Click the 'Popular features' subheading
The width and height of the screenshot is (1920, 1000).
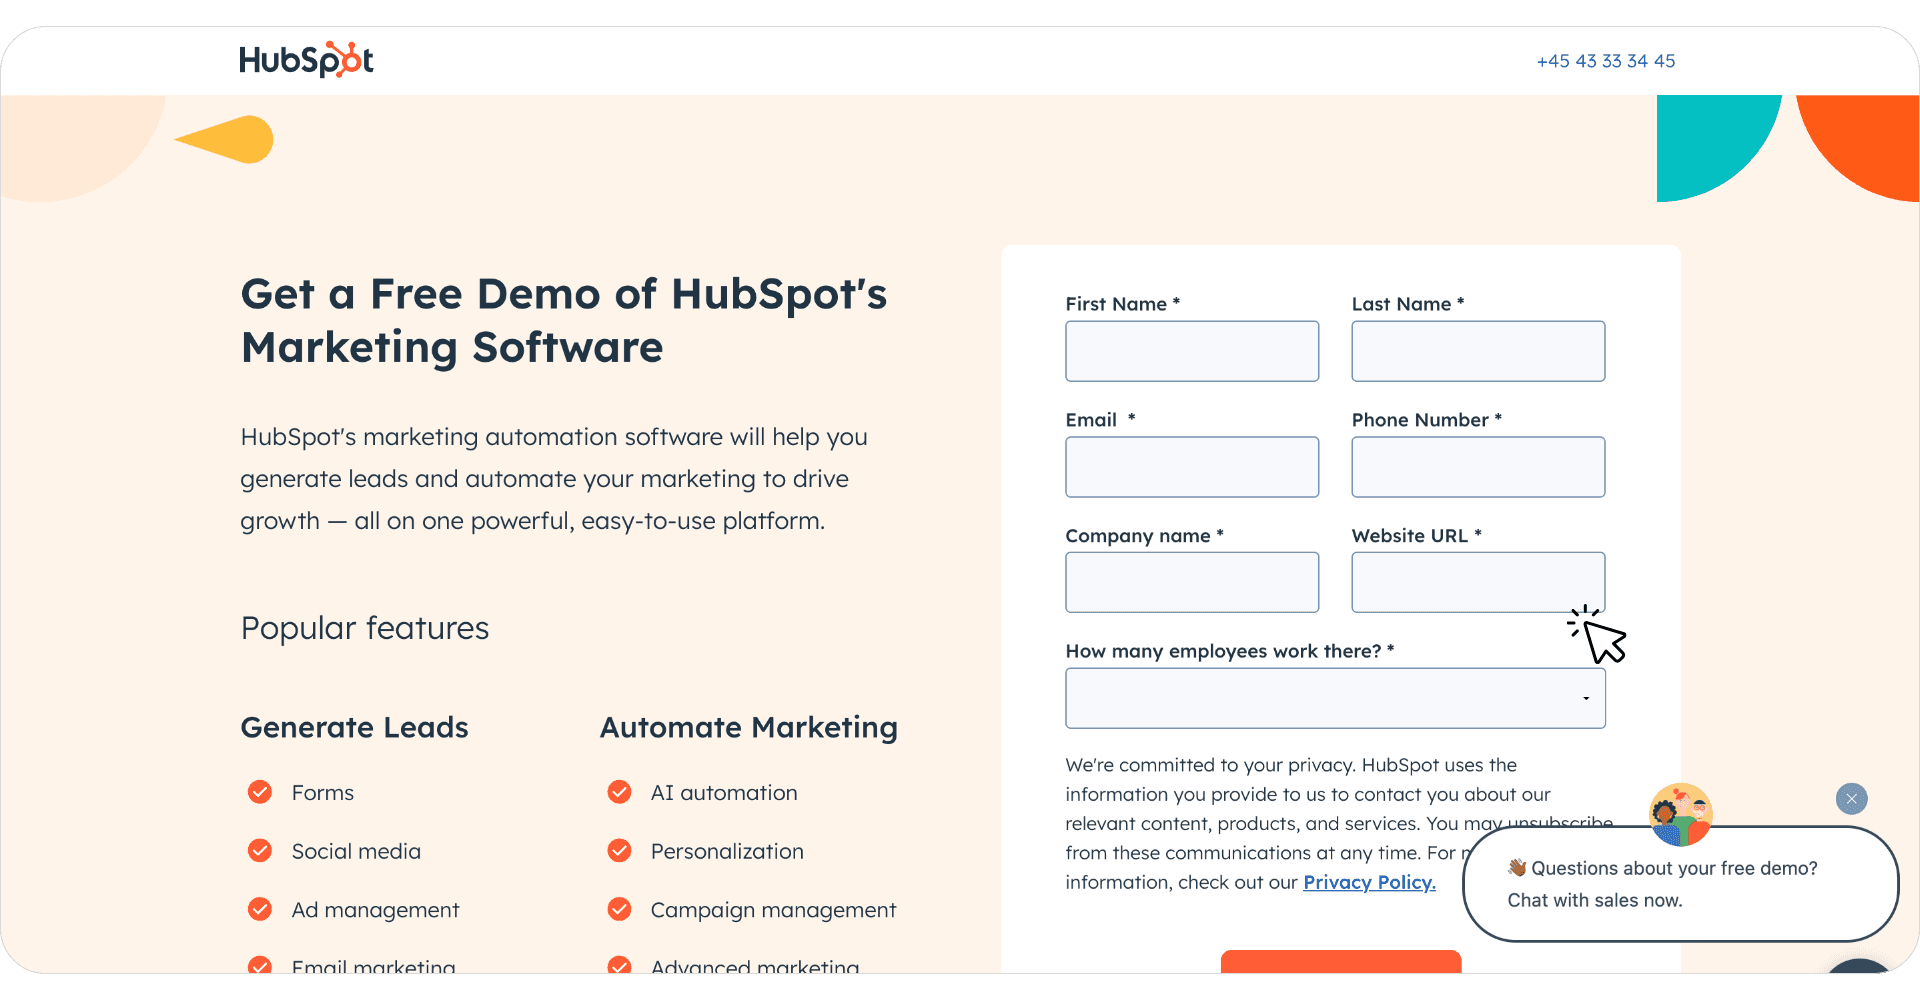tap(365, 628)
